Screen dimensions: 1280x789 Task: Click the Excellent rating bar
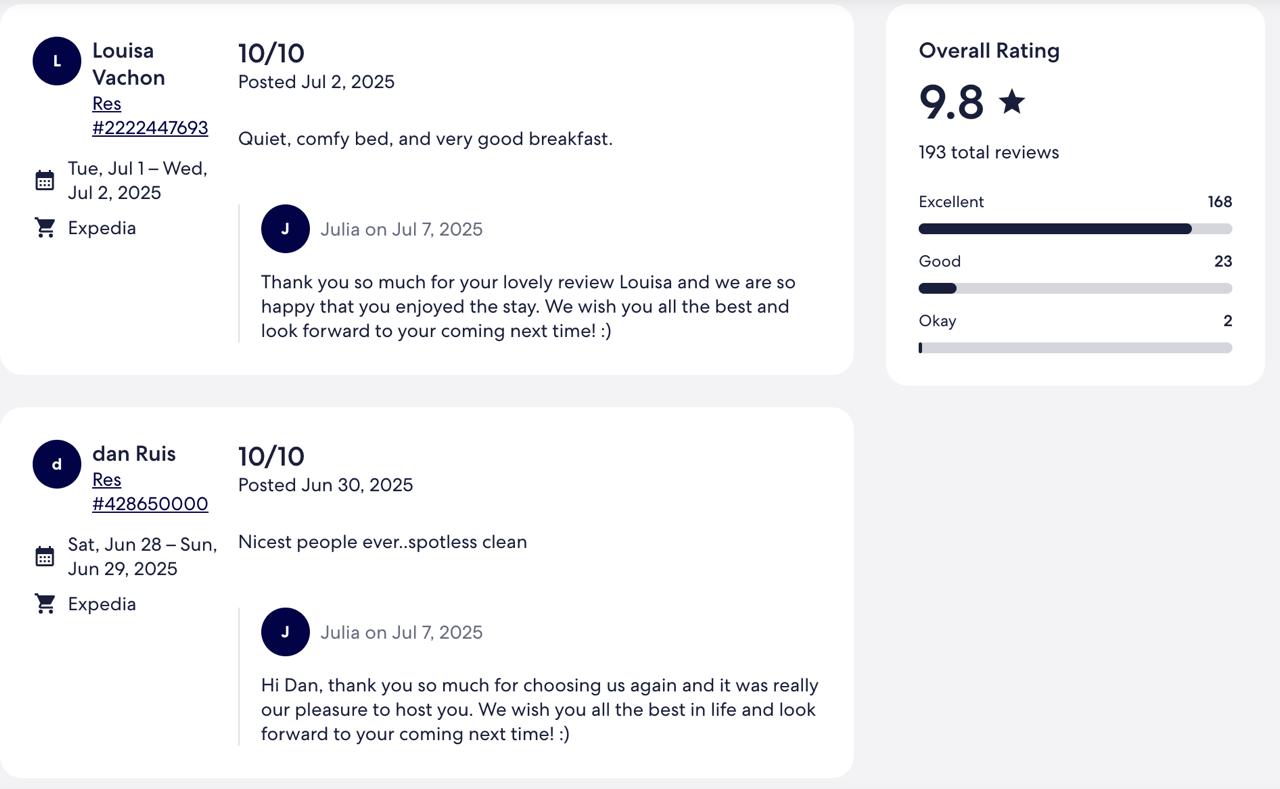click(1075, 229)
